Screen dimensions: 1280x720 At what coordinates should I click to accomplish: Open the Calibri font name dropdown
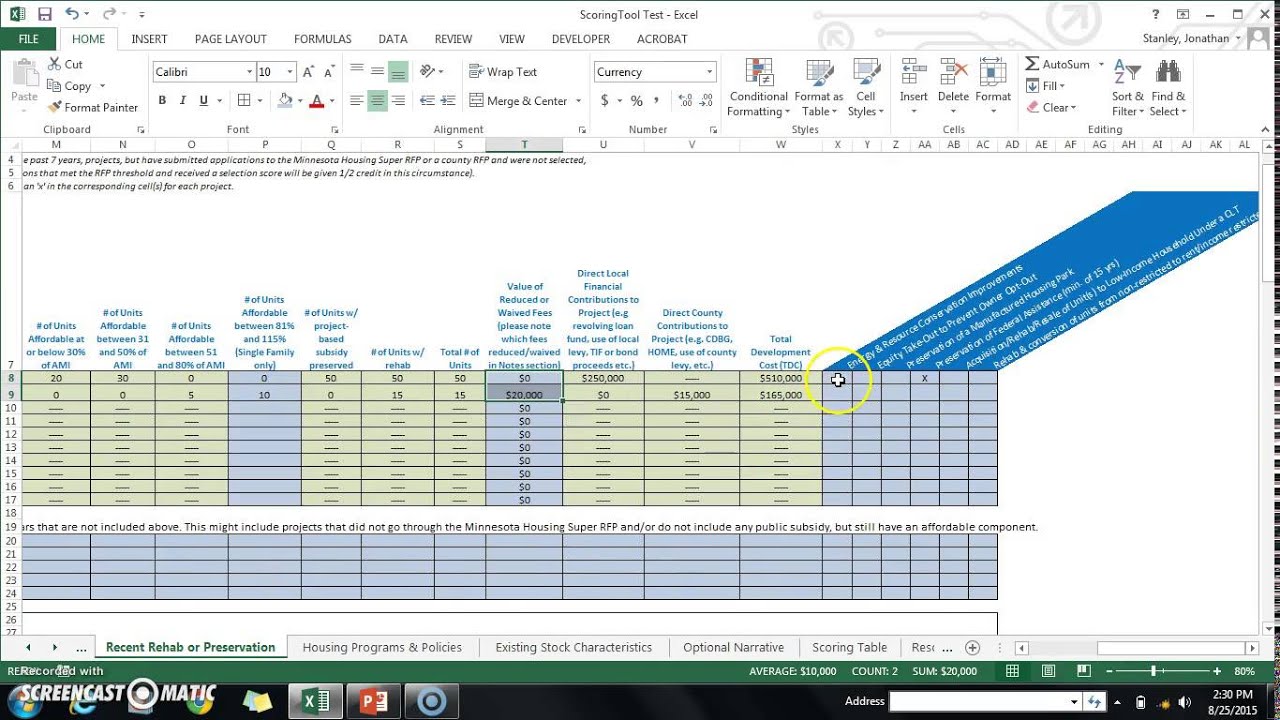(249, 72)
